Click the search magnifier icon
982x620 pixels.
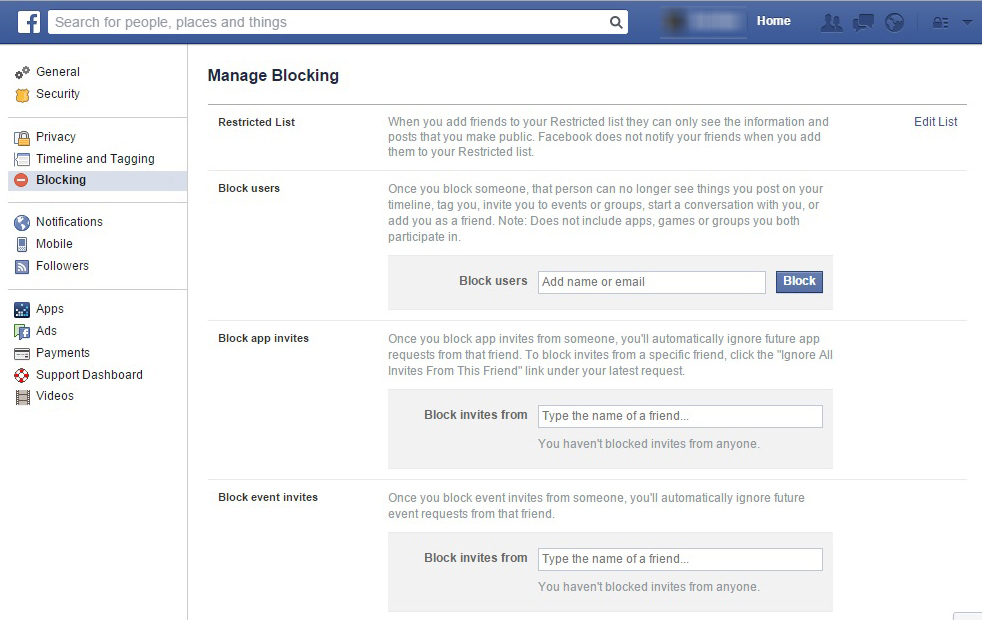tap(615, 21)
